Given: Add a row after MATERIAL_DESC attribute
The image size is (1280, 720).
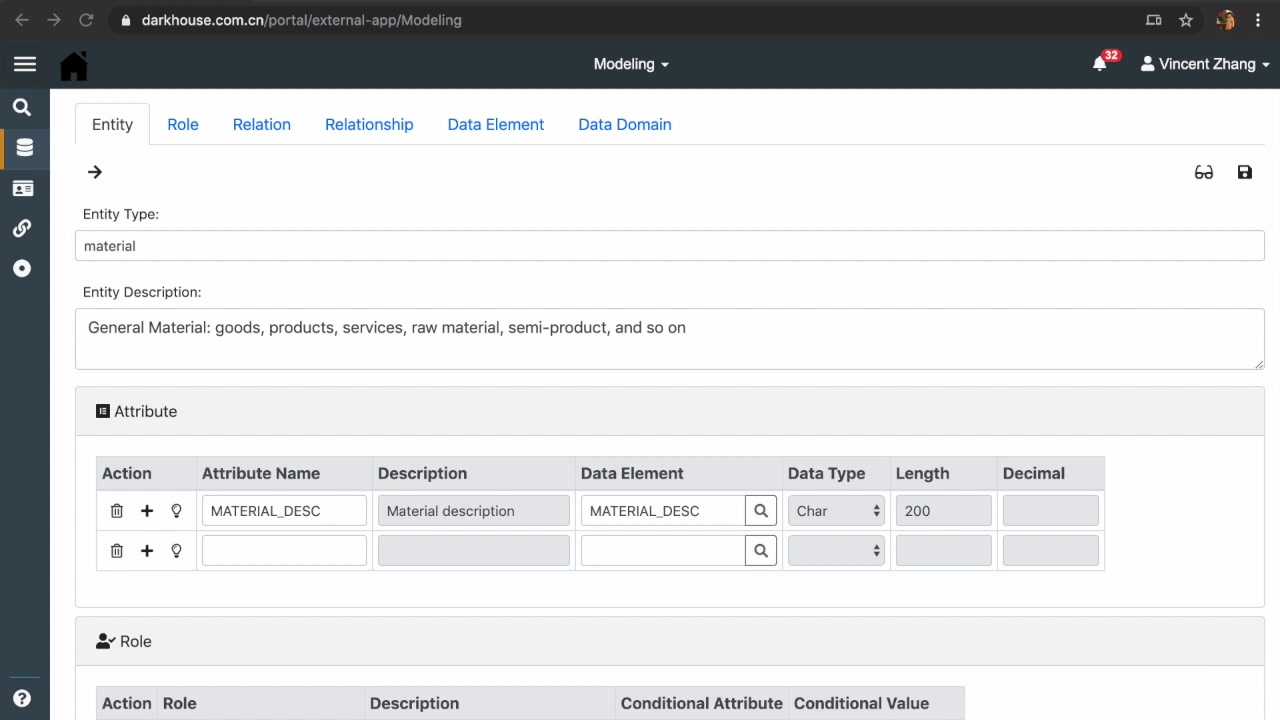Looking at the screenshot, I should coord(147,511).
